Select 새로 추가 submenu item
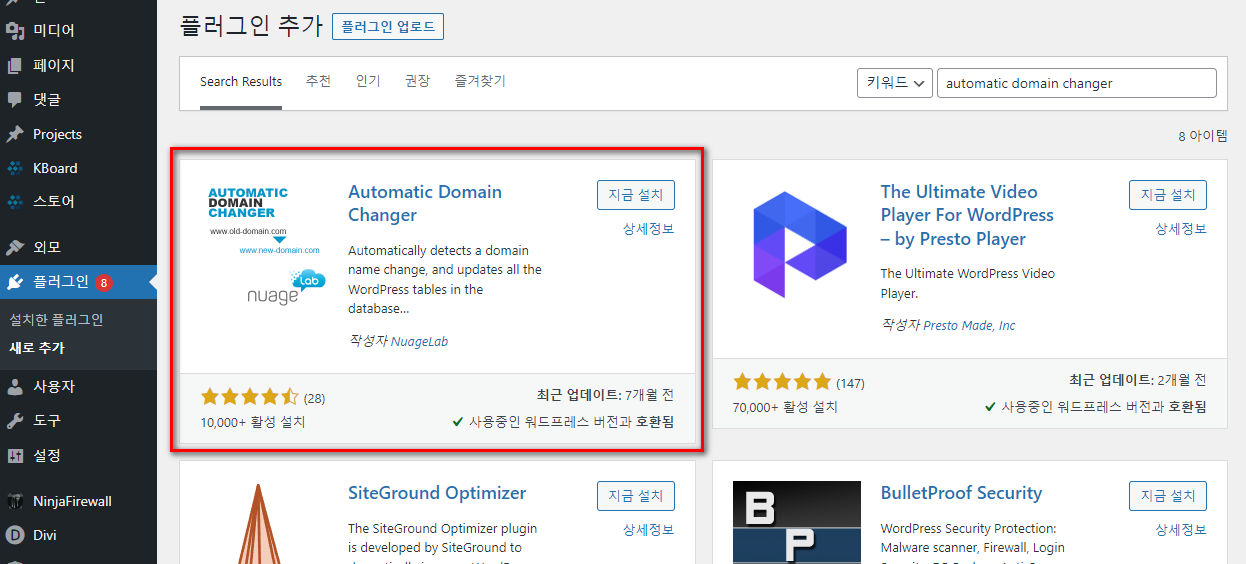 [x=37, y=348]
